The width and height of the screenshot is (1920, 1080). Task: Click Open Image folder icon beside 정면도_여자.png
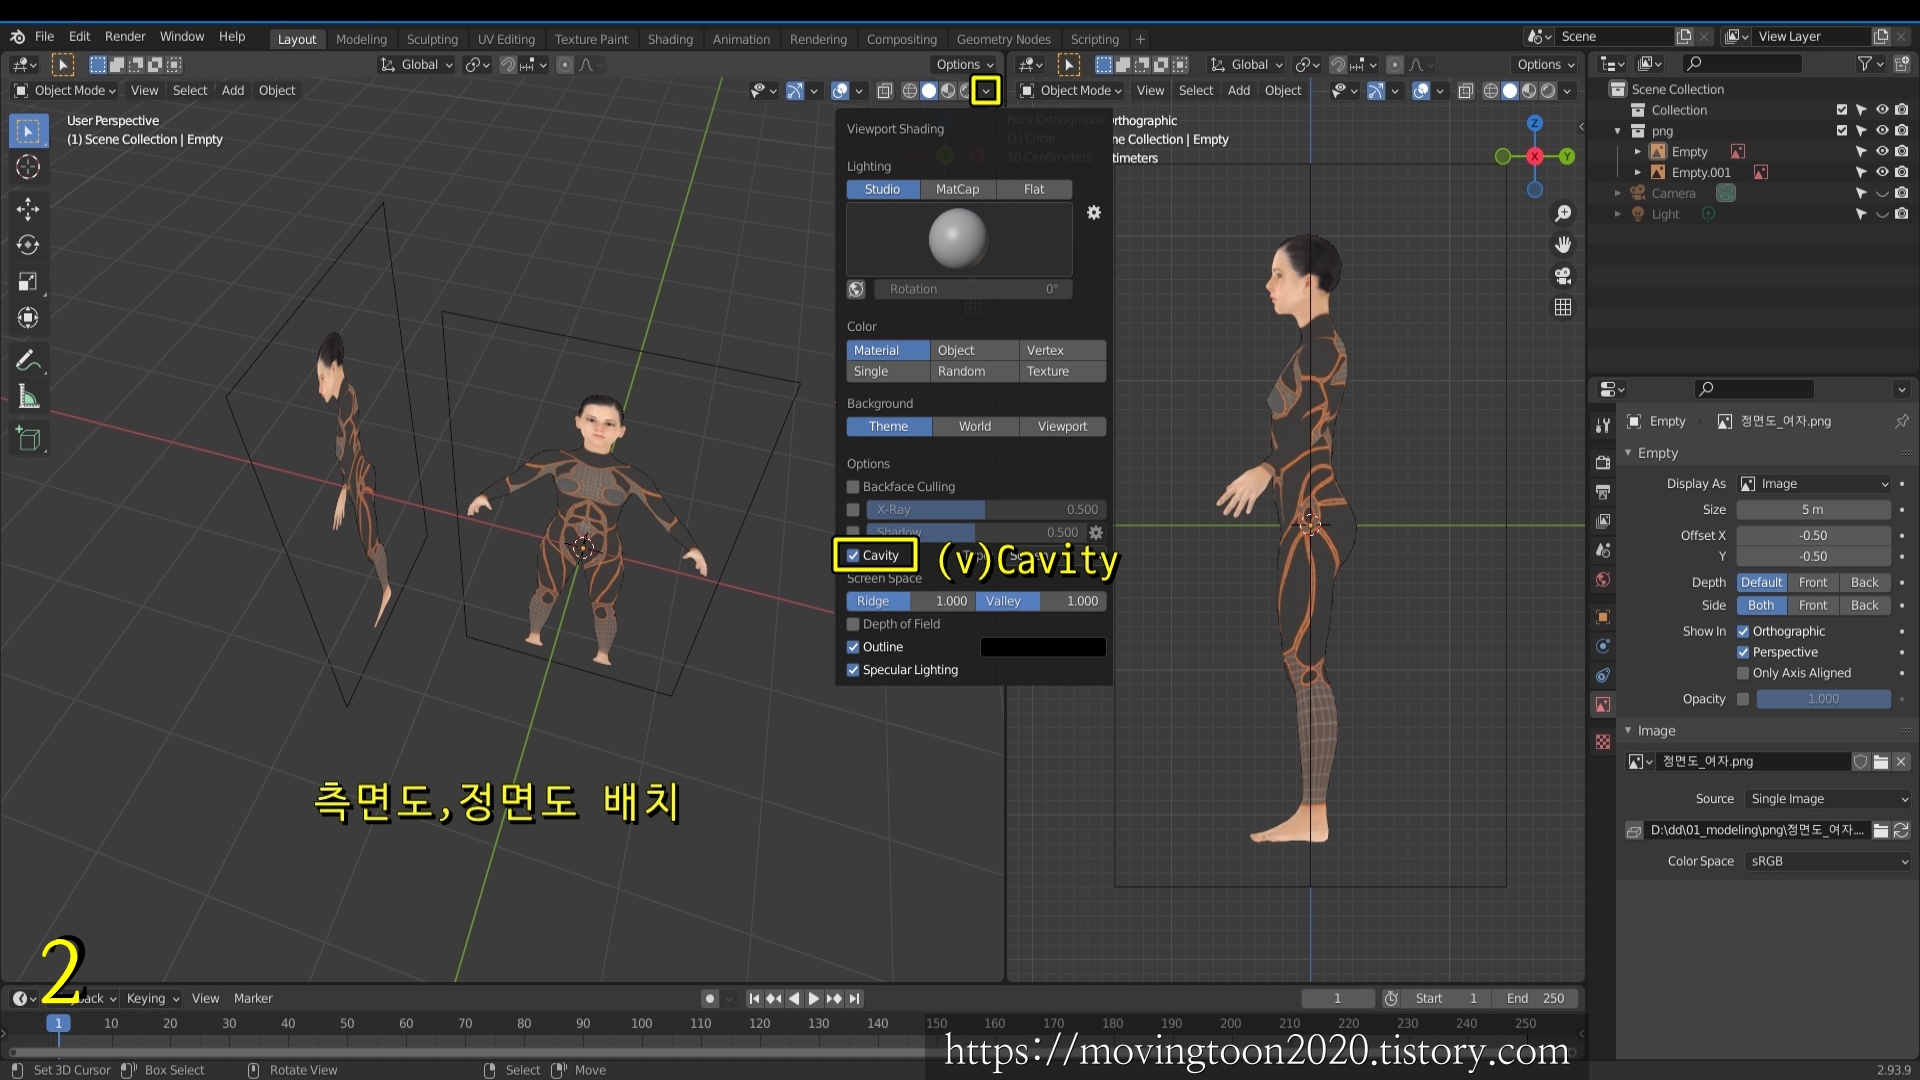(1881, 762)
